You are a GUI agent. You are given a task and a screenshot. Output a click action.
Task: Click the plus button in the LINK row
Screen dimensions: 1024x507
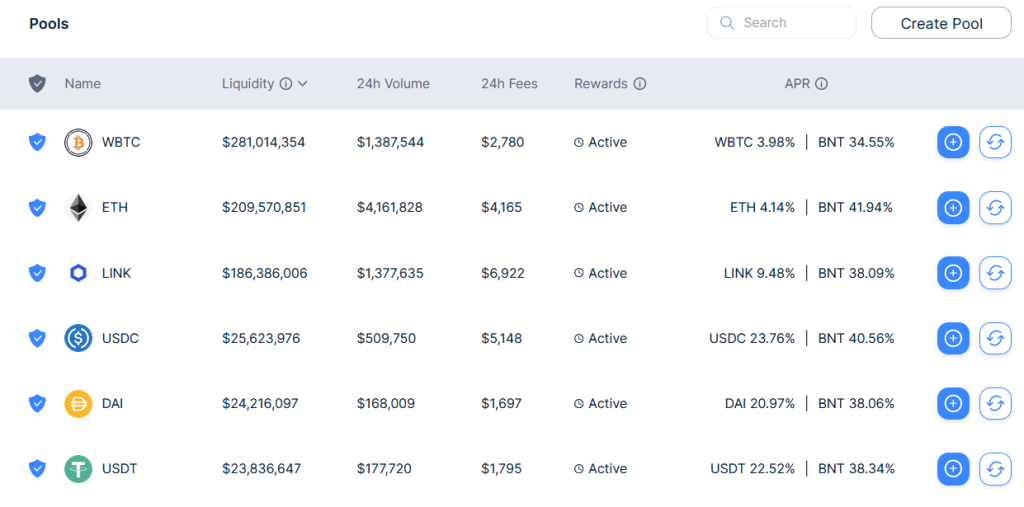point(953,273)
